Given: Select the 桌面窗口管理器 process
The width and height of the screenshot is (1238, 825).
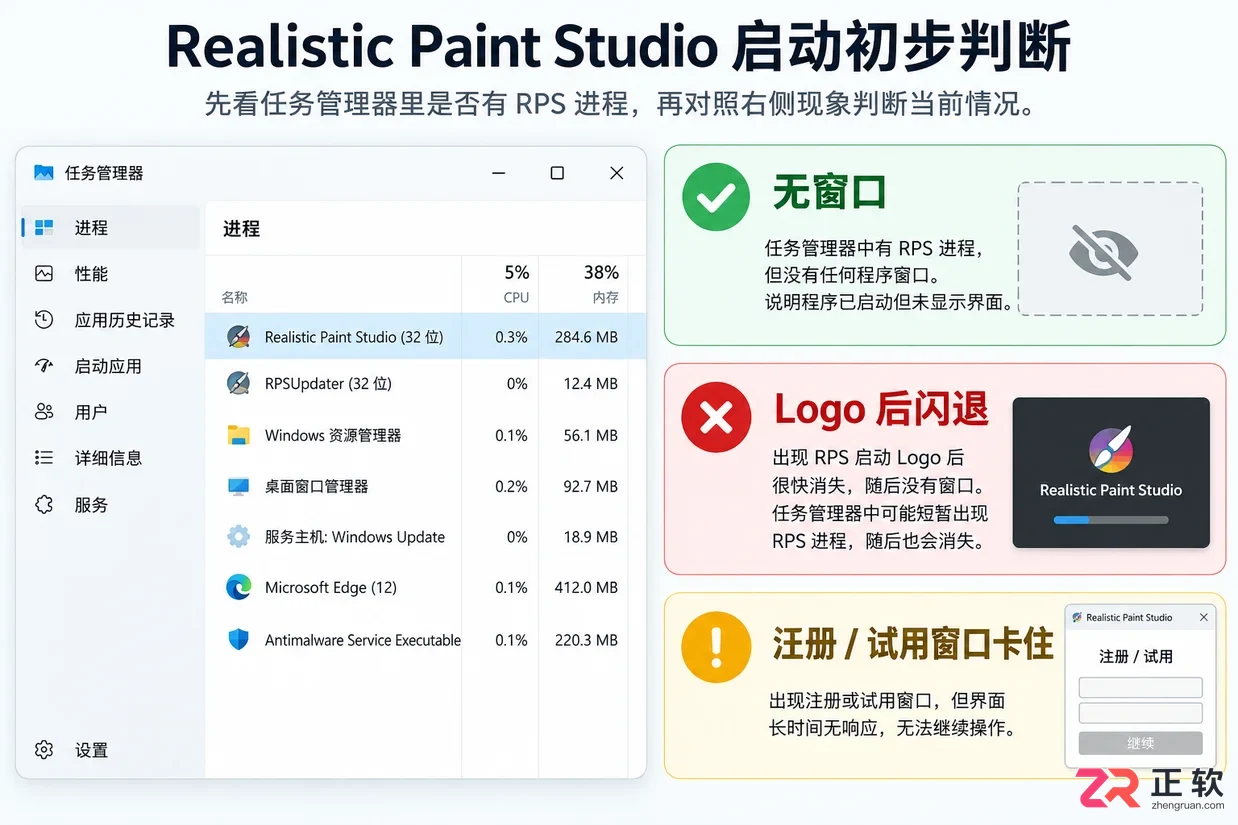Looking at the screenshot, I should coord(425,486).
